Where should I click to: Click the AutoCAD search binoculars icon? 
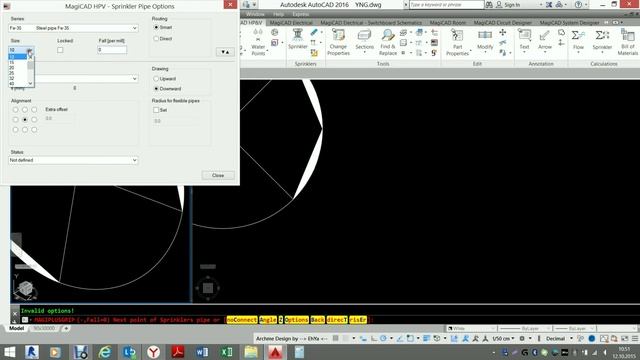[x=489, y=5]
